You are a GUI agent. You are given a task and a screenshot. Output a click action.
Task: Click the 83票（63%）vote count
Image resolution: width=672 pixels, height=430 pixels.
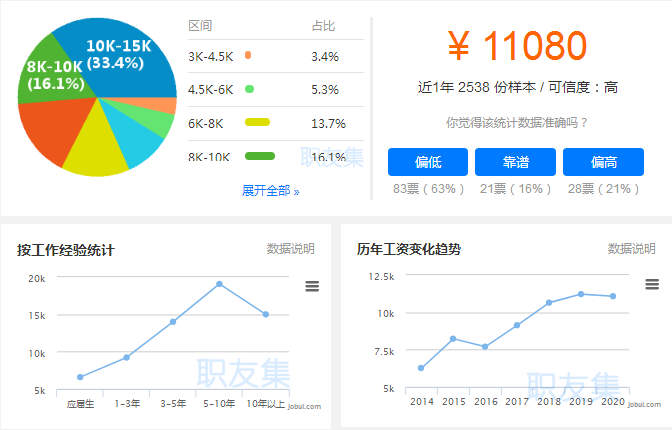click(428, 189)
